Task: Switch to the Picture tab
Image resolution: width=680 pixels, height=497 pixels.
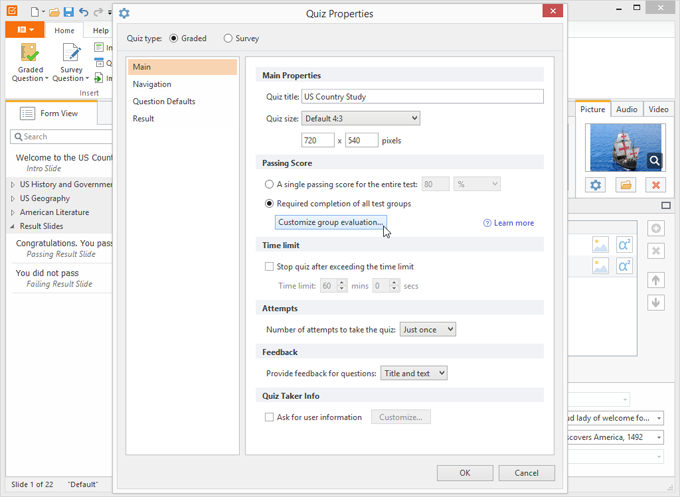Action: 592,109
